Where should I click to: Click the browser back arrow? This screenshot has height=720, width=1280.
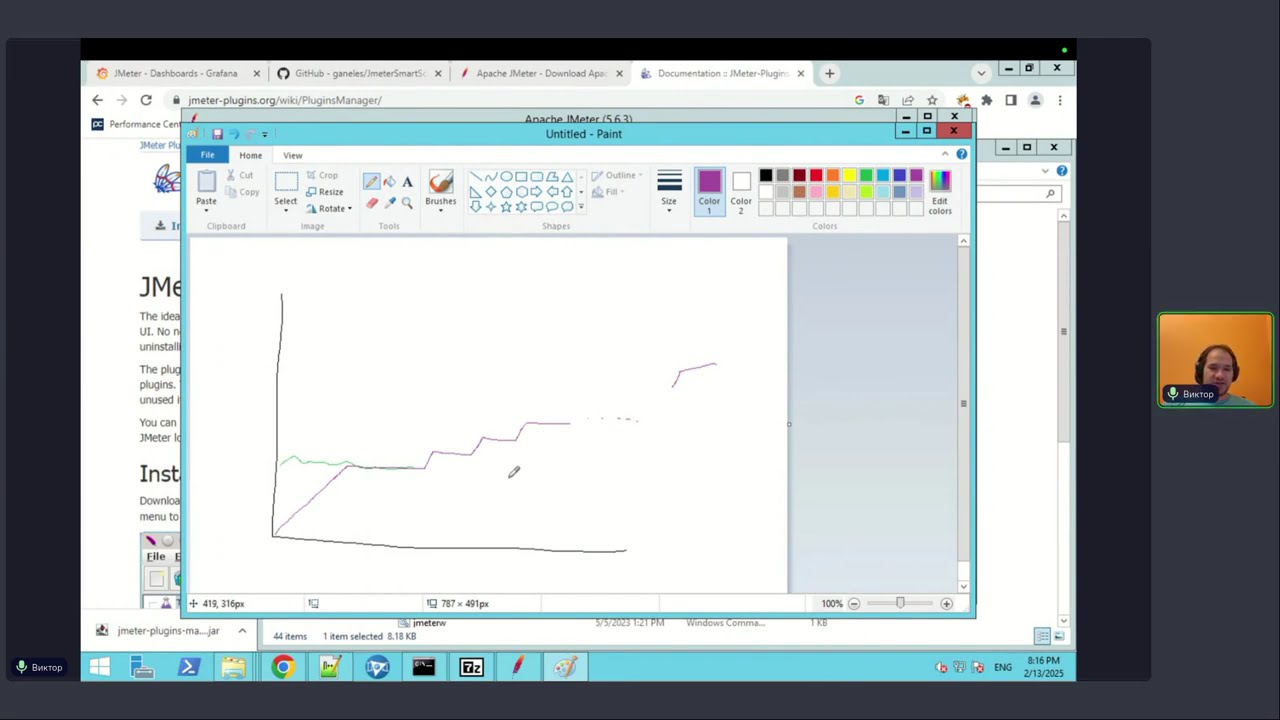(x=97, y=100)
